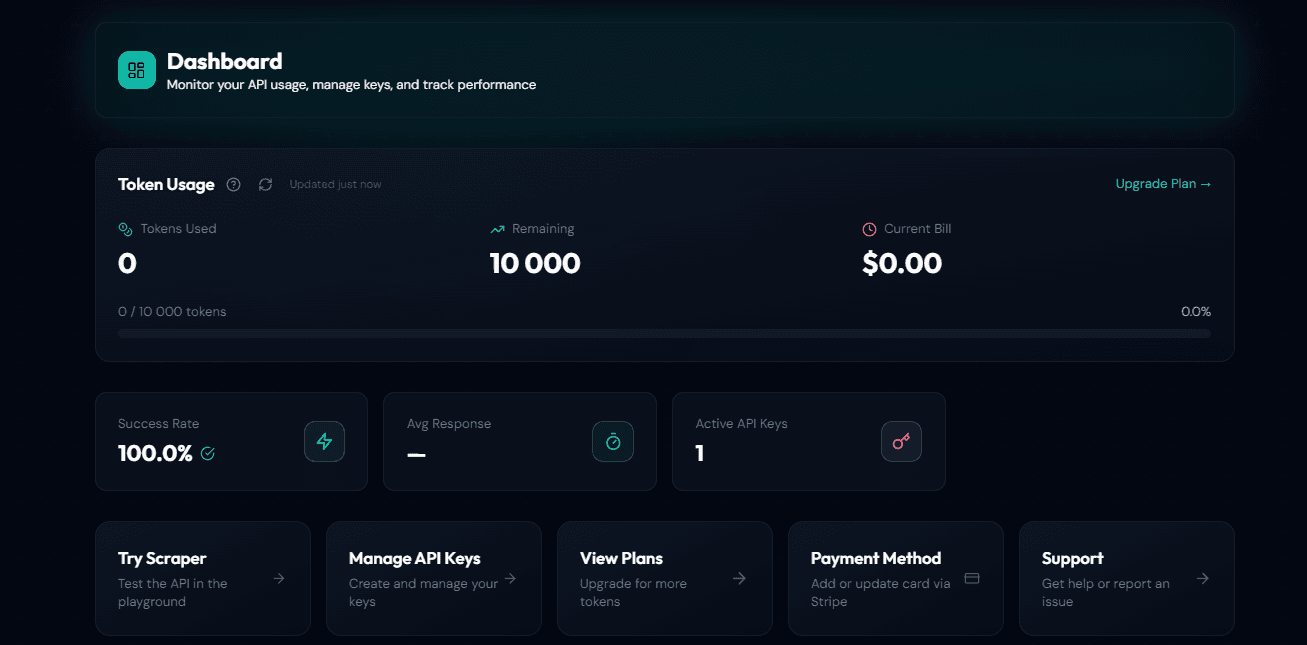Click the Success Rate checkmark badge
Image resolution: width=1307 pixels, height=645 pixels.
click(x=207, y=454)
